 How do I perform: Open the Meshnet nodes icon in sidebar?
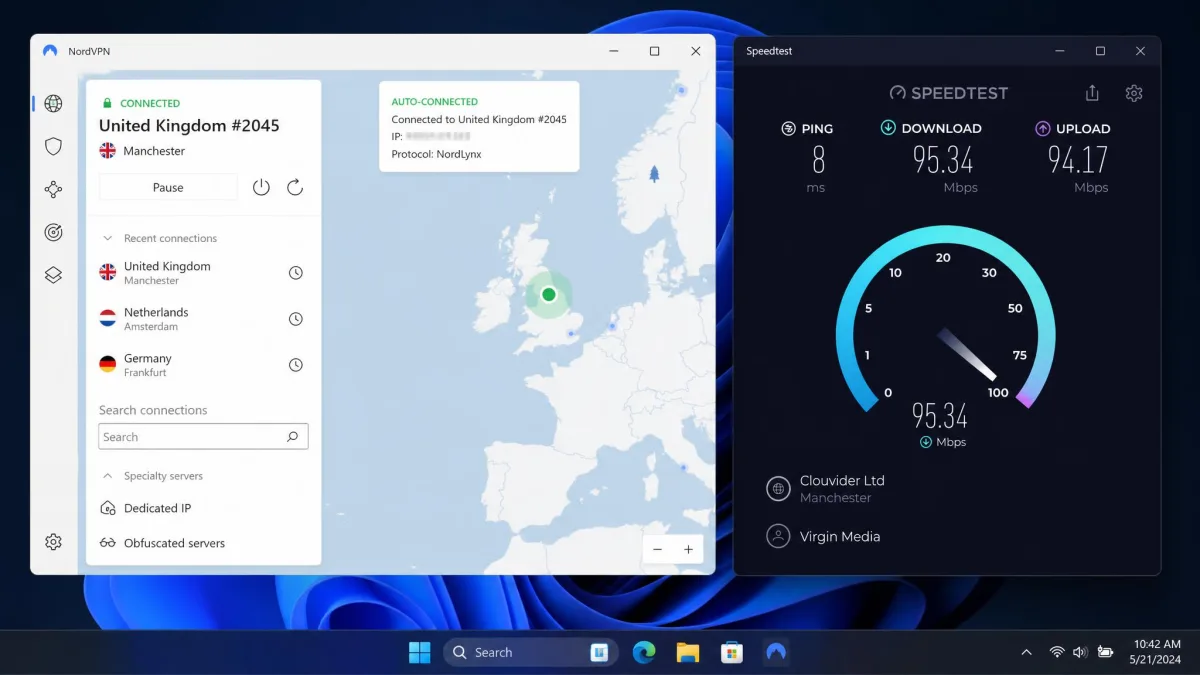(x=54, y=189)
